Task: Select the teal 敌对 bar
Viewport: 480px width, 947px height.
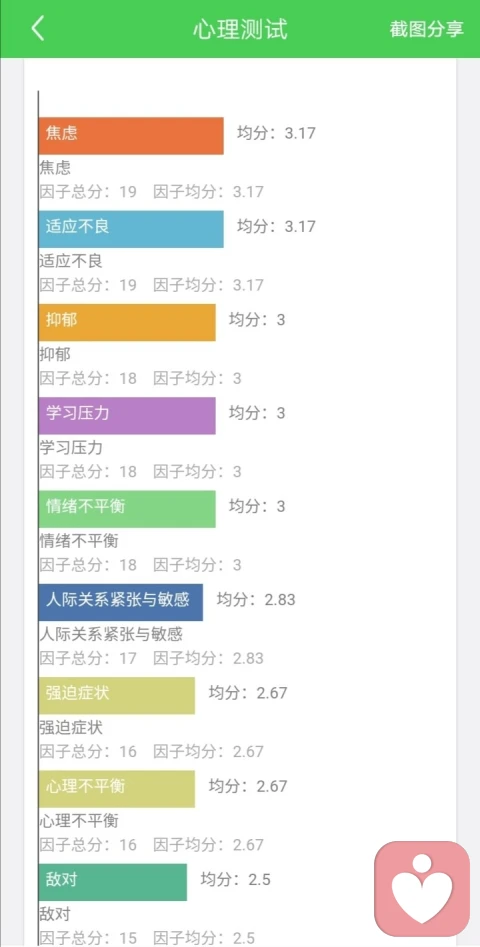Action: pyautogui.click(x=113, y=882)
